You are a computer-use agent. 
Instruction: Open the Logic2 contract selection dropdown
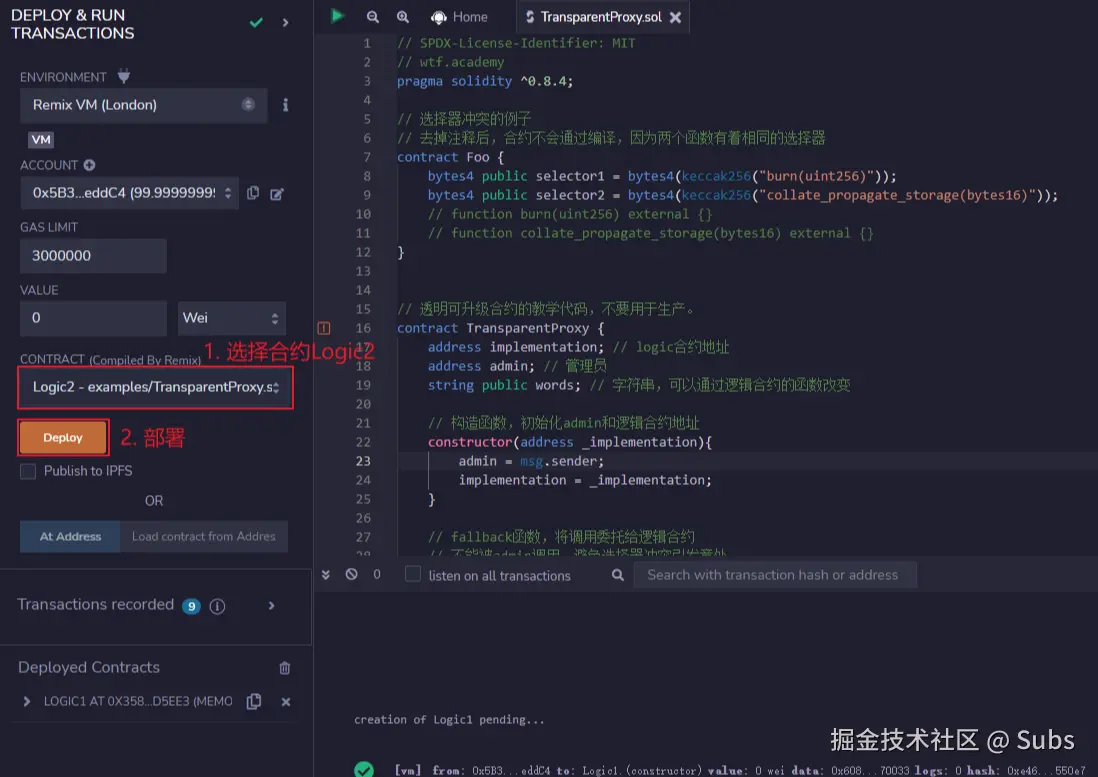click(155, 387)
